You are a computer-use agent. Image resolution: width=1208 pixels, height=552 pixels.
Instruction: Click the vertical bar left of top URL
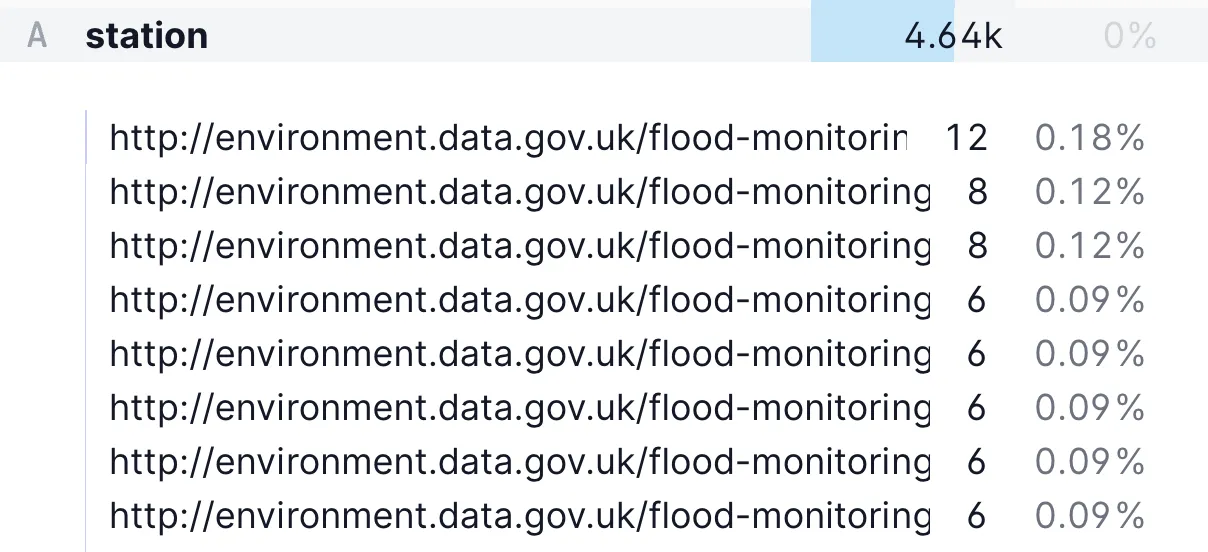pyautogui.click(x=86, y=138)
